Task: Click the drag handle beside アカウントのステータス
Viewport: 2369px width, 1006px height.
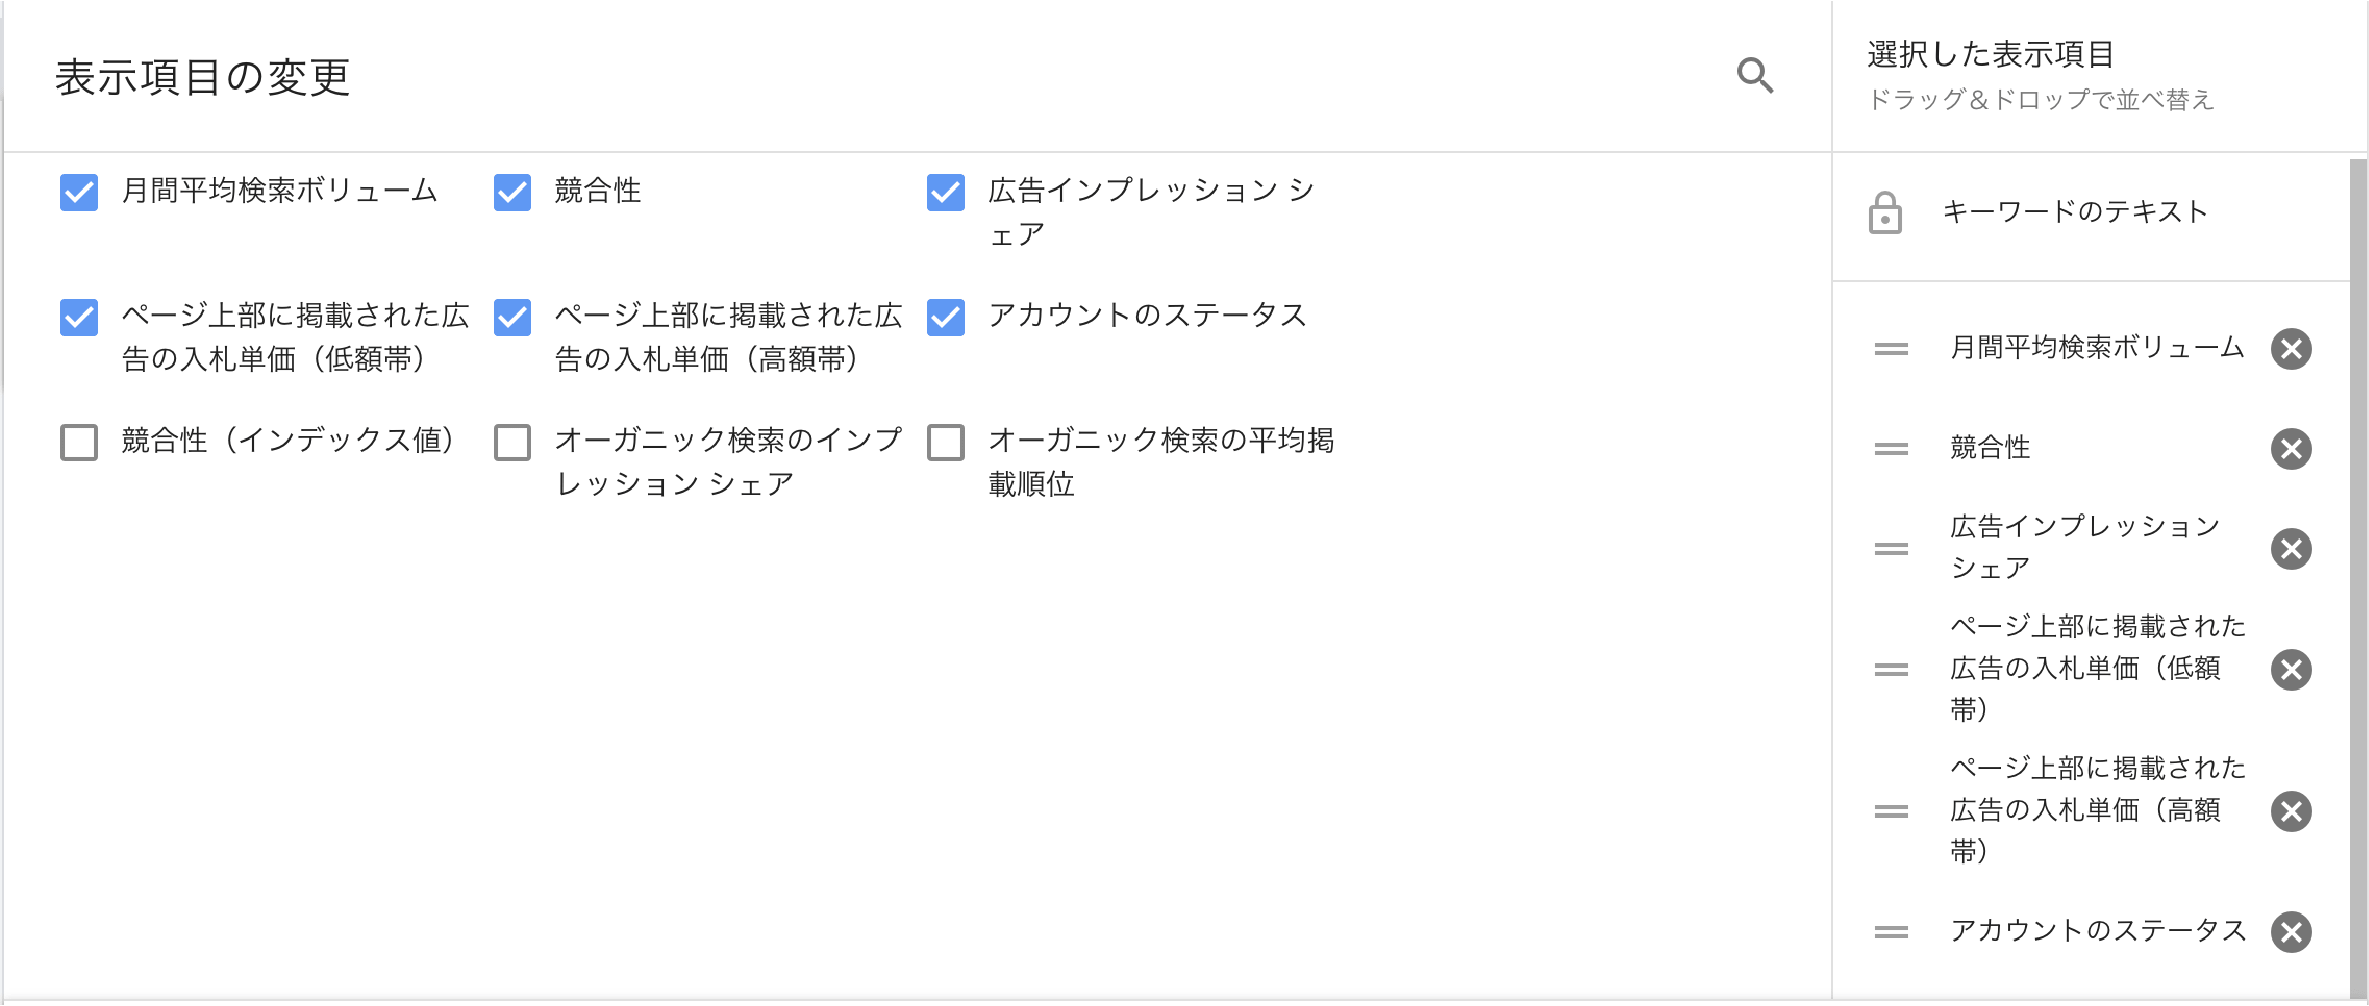Action: click(1890, 932)
